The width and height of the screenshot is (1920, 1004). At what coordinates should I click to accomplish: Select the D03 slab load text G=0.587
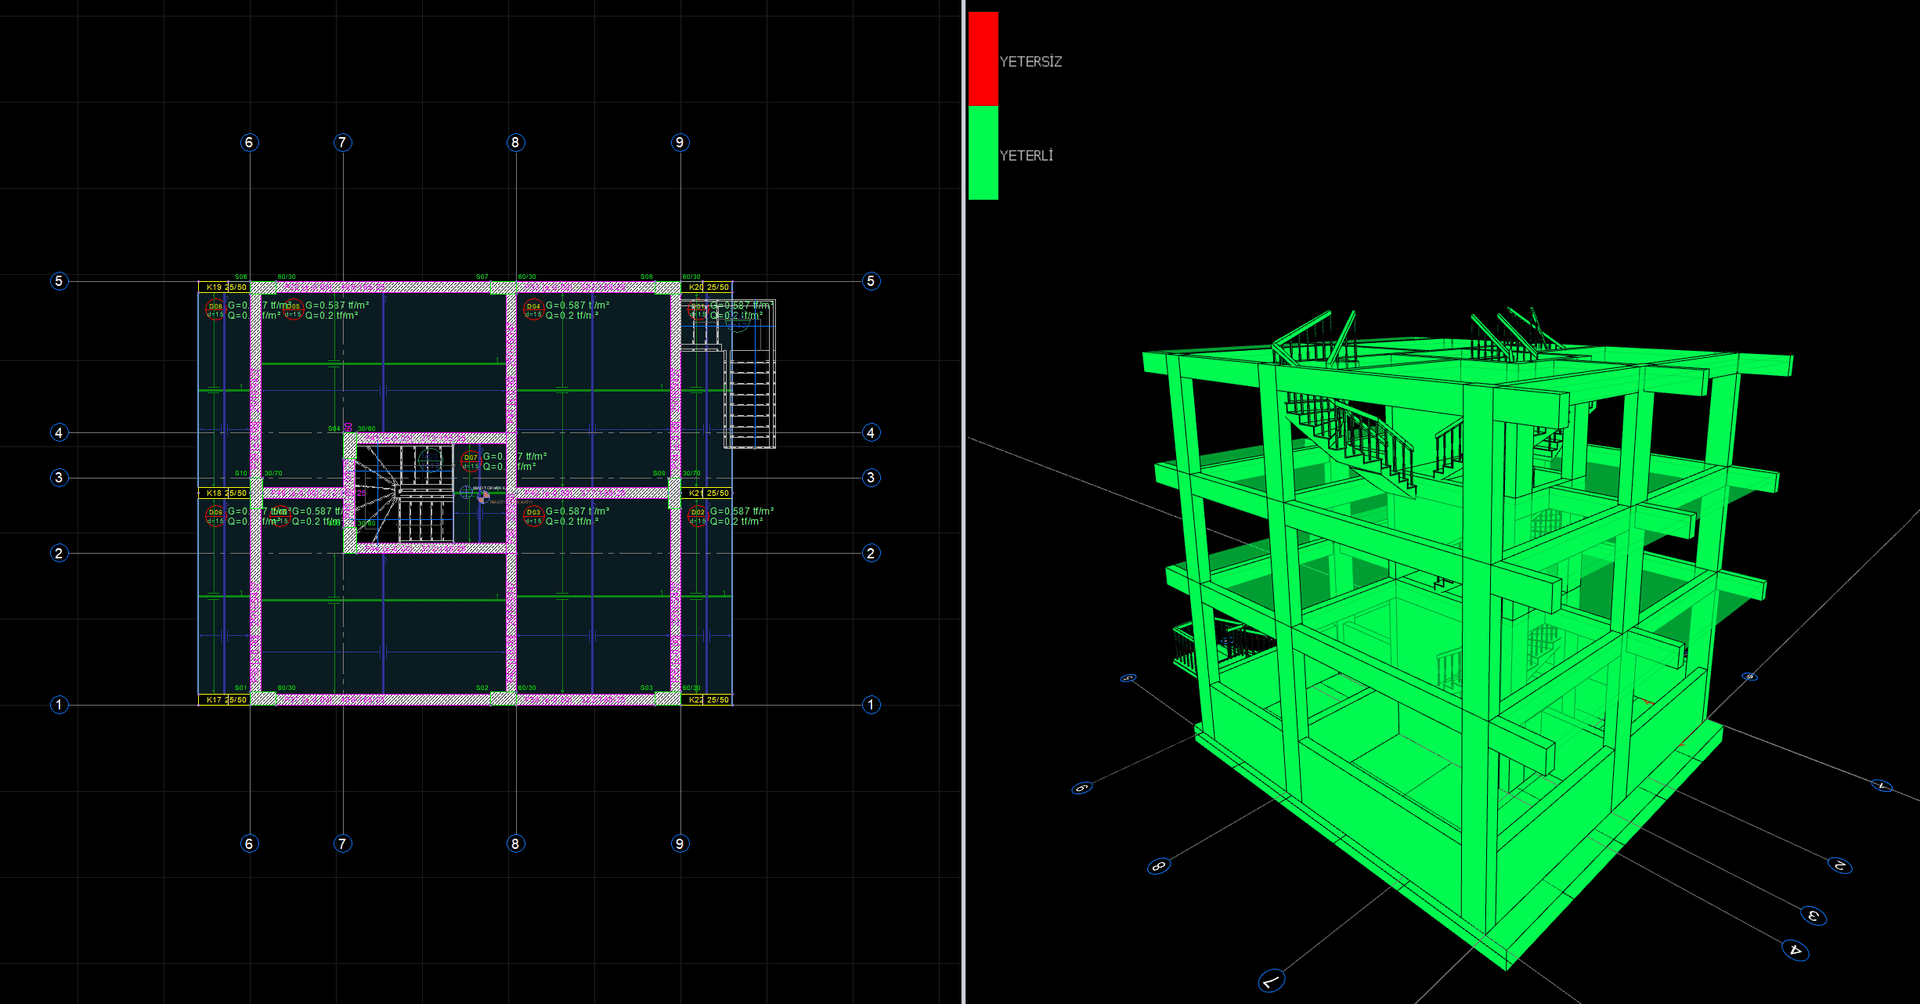[577, 511]
